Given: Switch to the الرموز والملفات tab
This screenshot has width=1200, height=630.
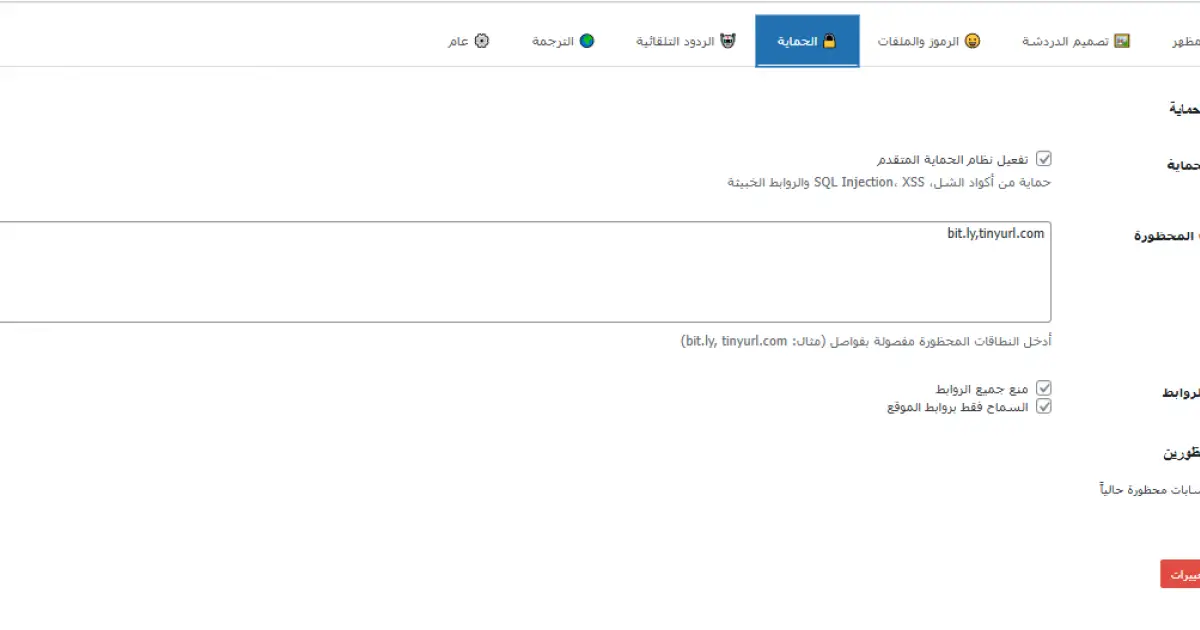Looking at the screenshot, I should (929, 41).
